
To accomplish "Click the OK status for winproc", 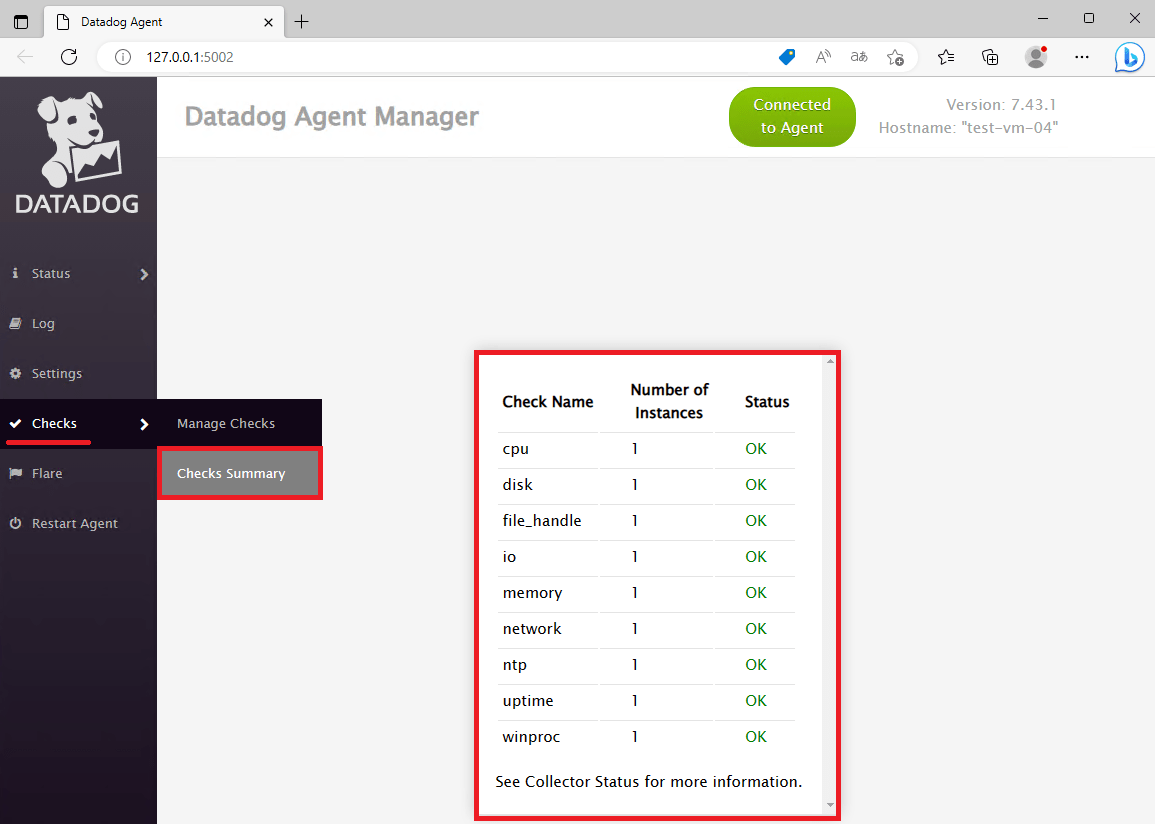I will pos(756,736).
